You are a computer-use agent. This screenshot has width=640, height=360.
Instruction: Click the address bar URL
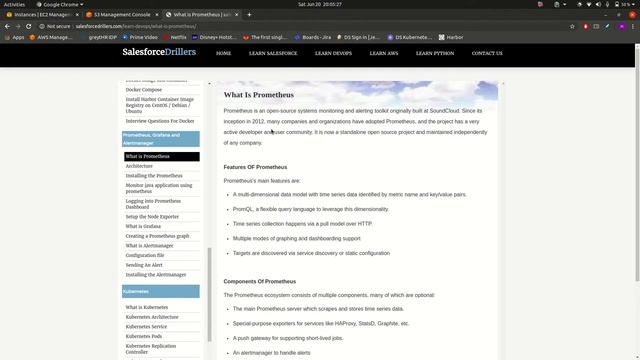136,26
